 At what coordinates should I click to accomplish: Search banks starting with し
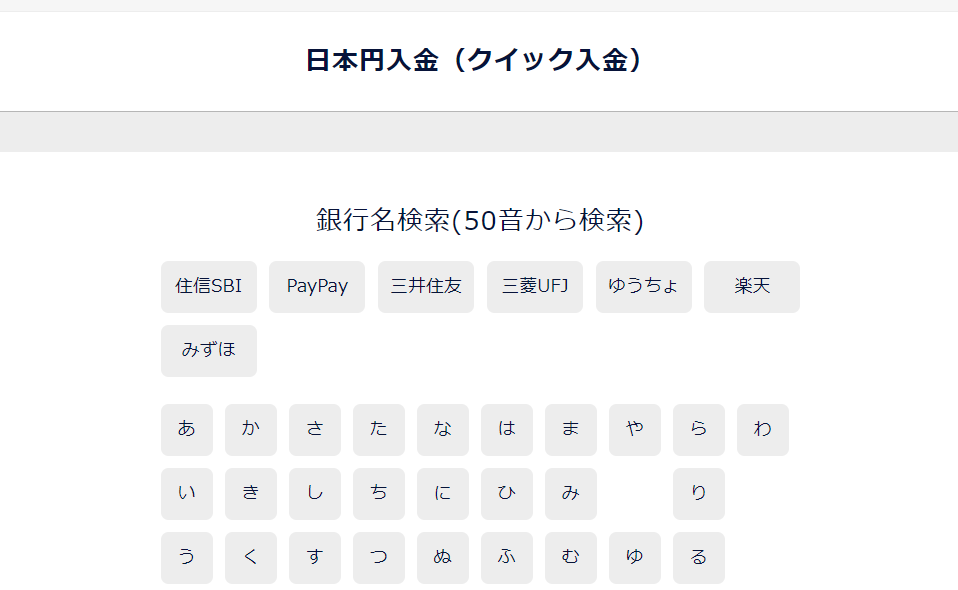[315, 494]
